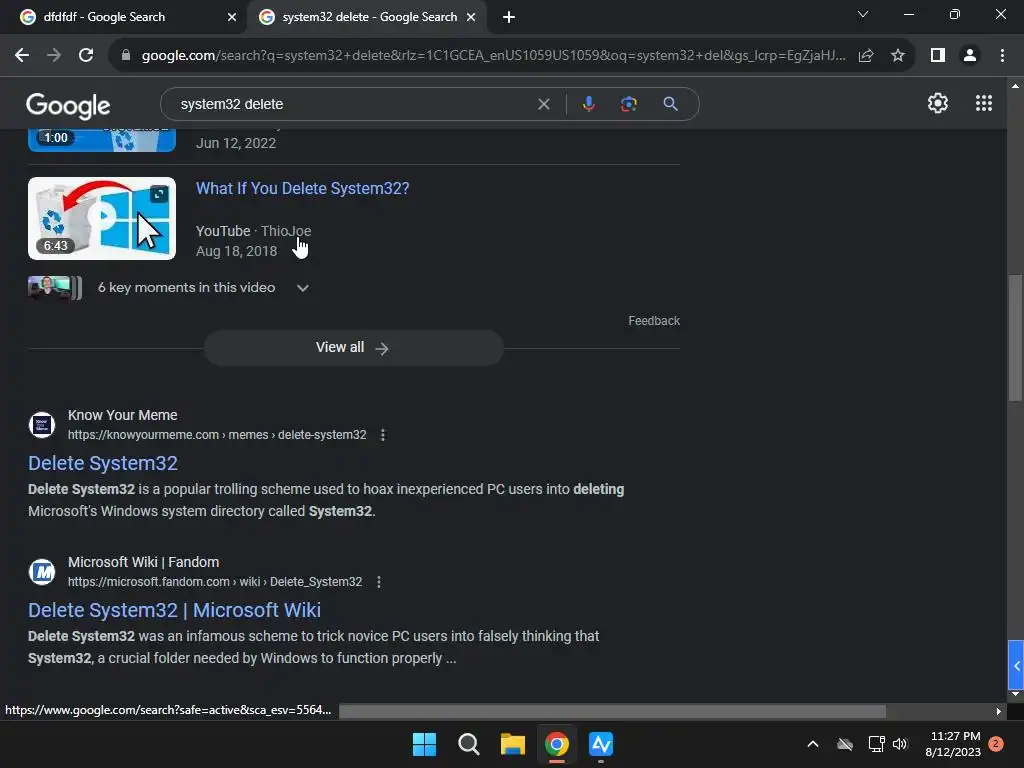
Task: Reload the current page
Action: click(86, 56)
